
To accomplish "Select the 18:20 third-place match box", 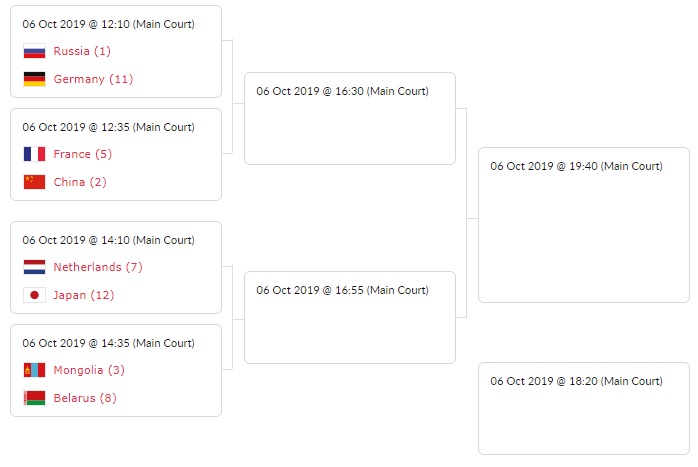I will pyautogui.click(x=583, y=408).
